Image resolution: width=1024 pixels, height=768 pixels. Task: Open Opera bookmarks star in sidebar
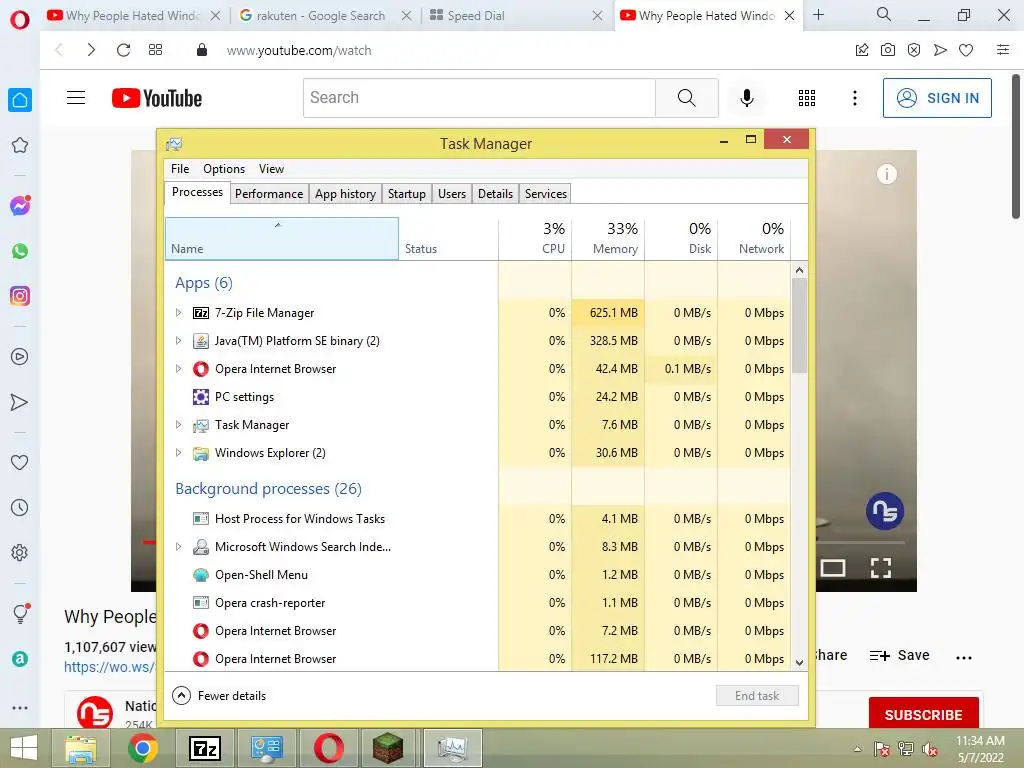tap(20, 145)
